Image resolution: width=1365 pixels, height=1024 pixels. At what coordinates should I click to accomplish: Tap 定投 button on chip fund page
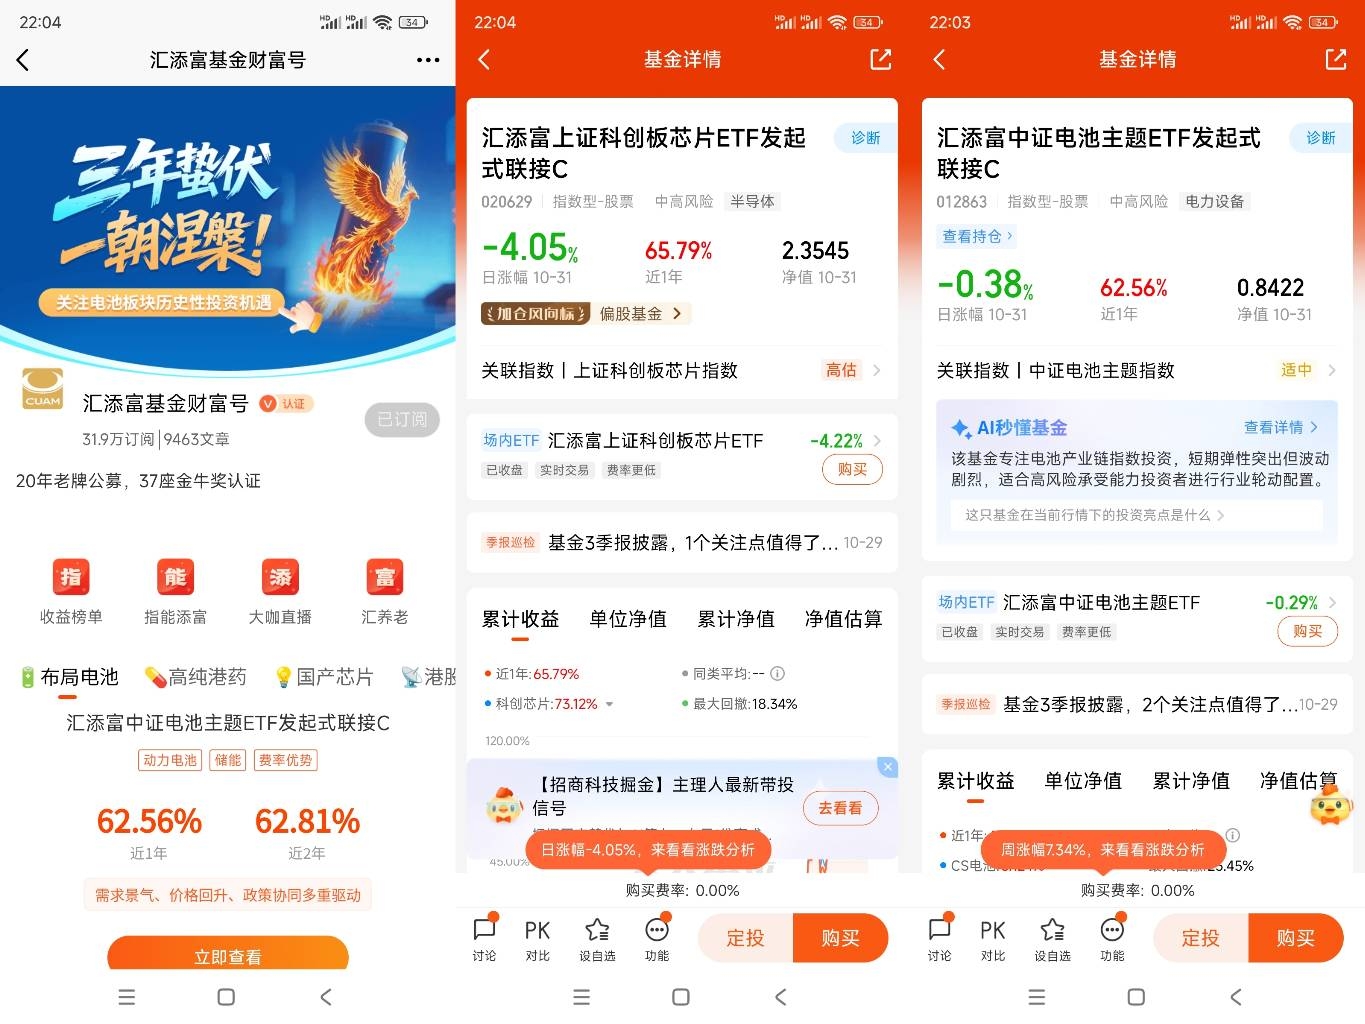(745, 938)
